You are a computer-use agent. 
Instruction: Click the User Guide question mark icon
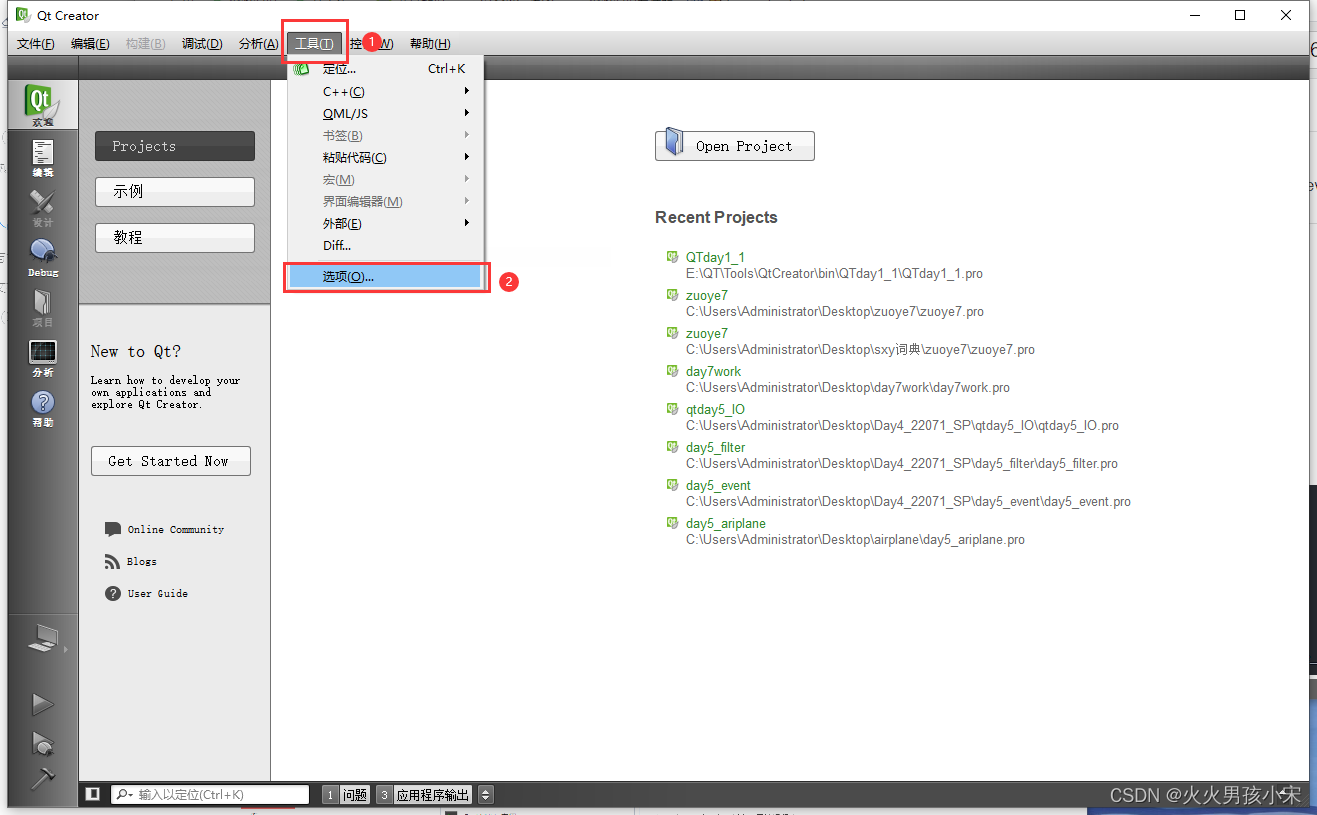(113, 593)
